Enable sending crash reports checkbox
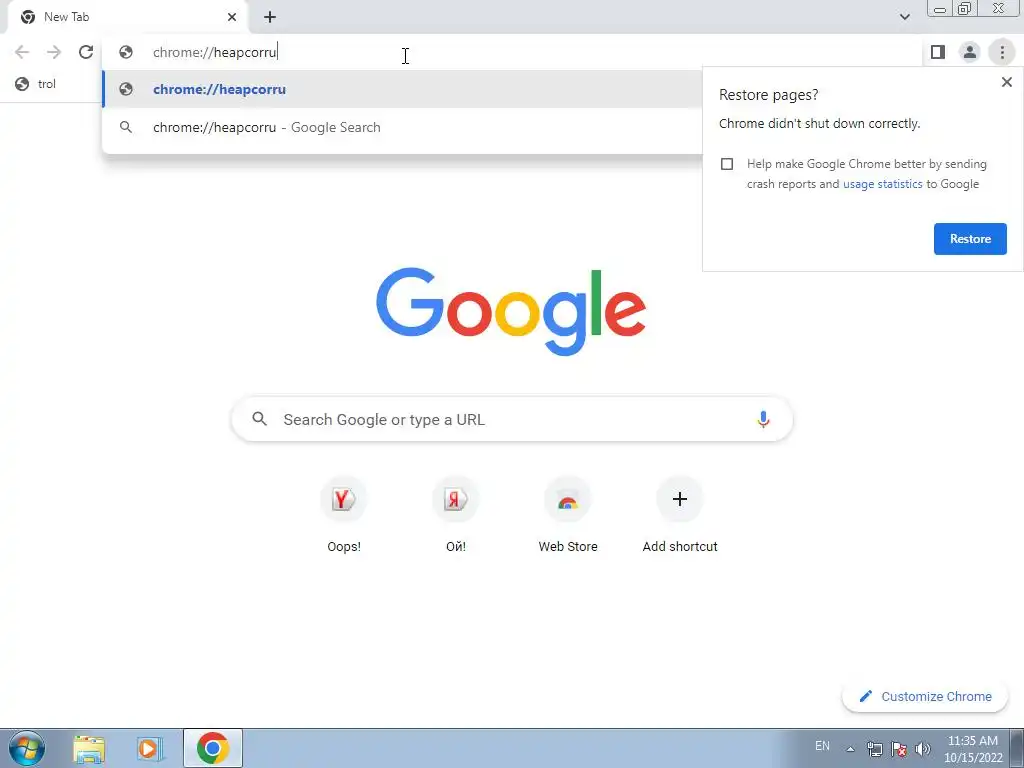The width and height of the screenshot is (1024, 768). [727, 164]
